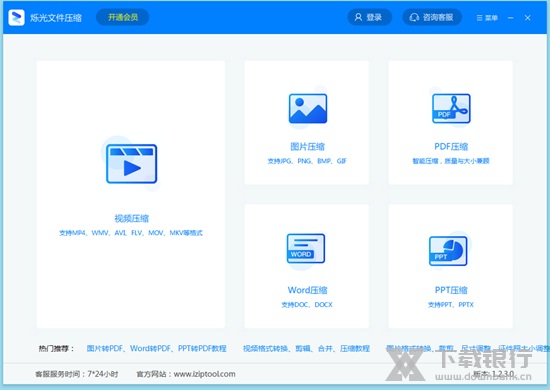Click 客服服务时间：7*24小时 text
The height and width of the screenshot is (390, 550).
(x=76, y=374)
